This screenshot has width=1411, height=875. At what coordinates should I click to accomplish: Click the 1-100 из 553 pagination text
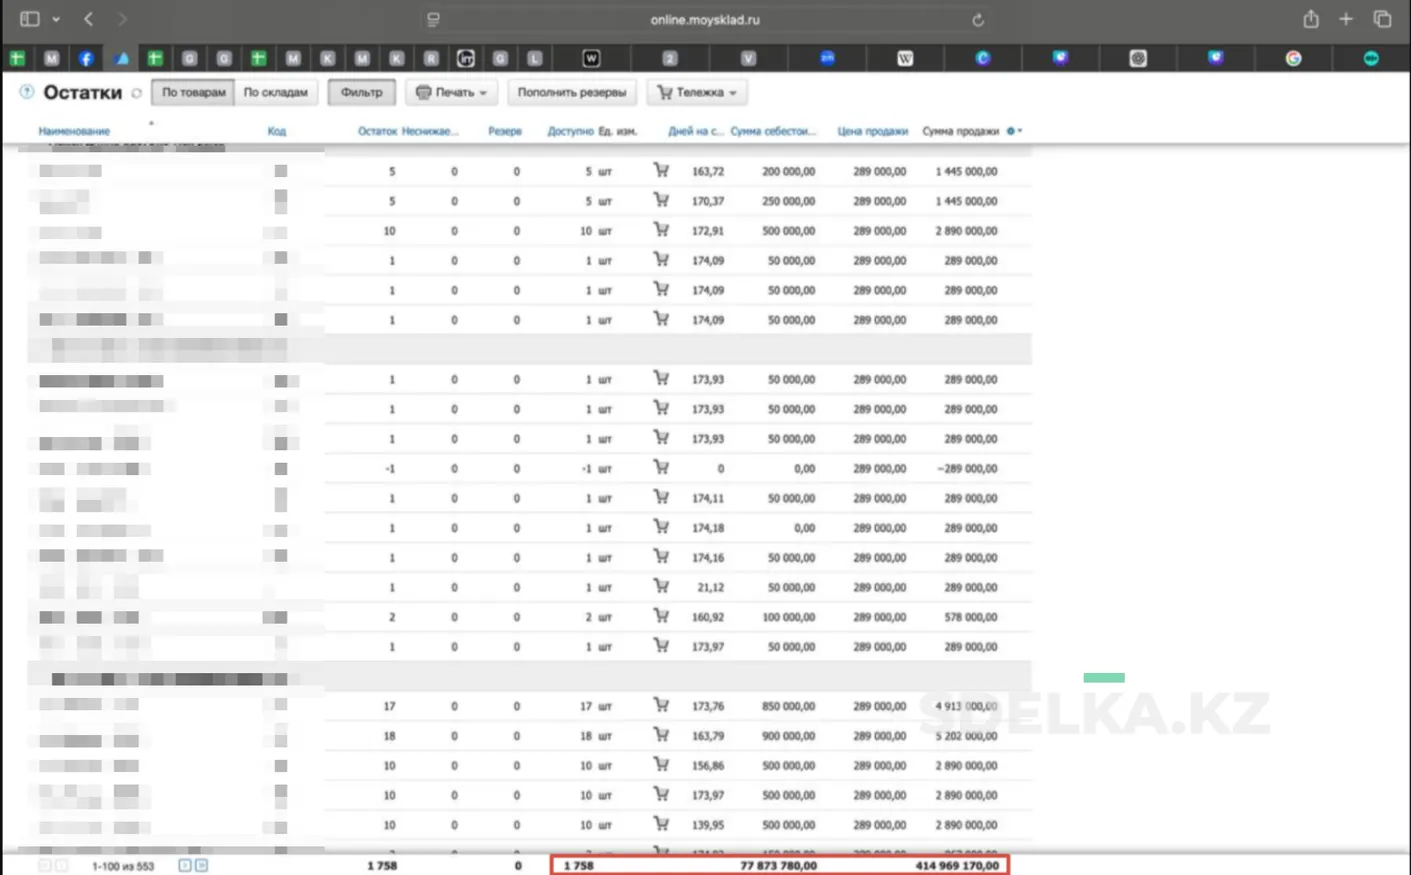coord(123,866)
